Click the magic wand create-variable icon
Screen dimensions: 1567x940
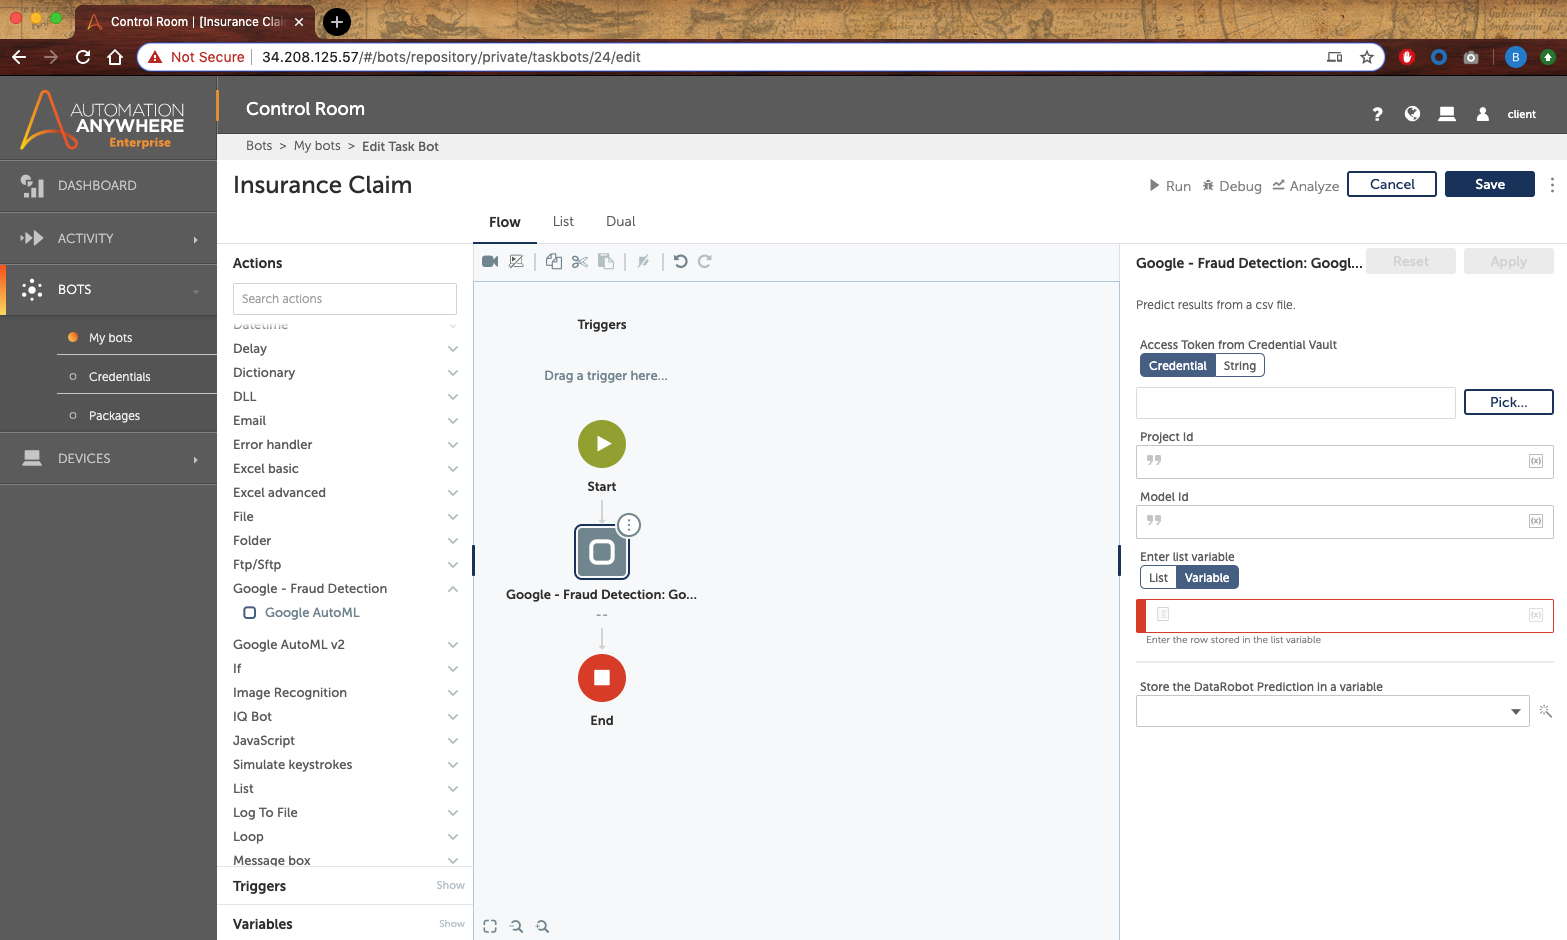pyautogui.click(x=1545, y=711)
